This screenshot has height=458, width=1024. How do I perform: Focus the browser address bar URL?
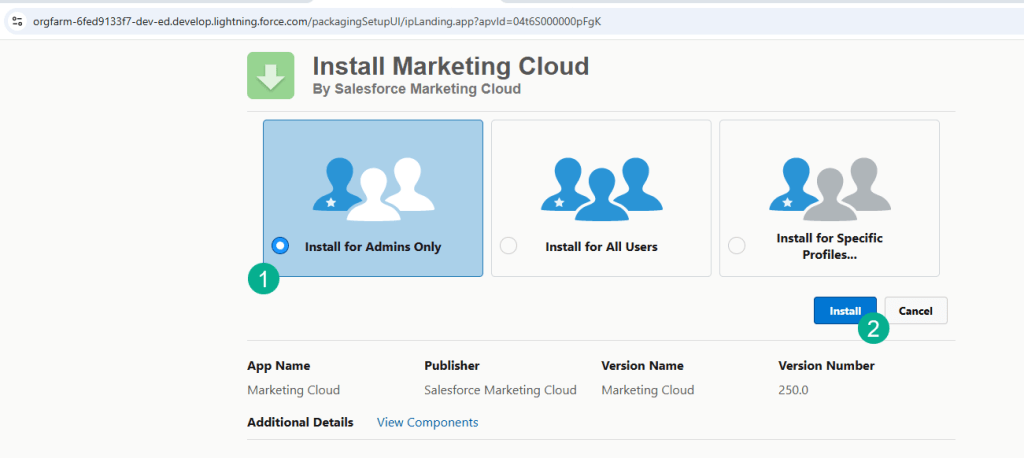pyautogui.click(x=320, y=21)
